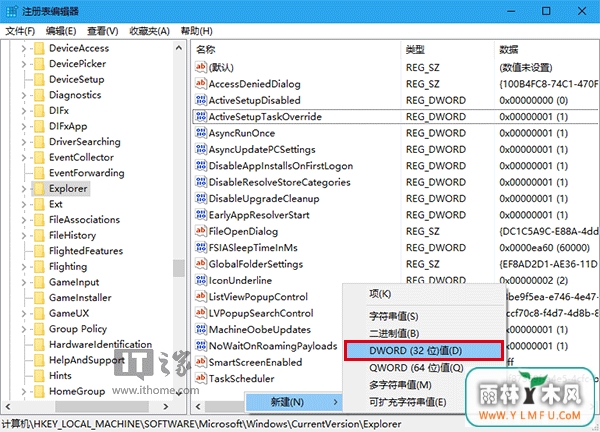This screenshot has height=432, width=600.
Task: Click the DisableAppInstallsOnFirstLogon DWORD icon
Action: 201,166
